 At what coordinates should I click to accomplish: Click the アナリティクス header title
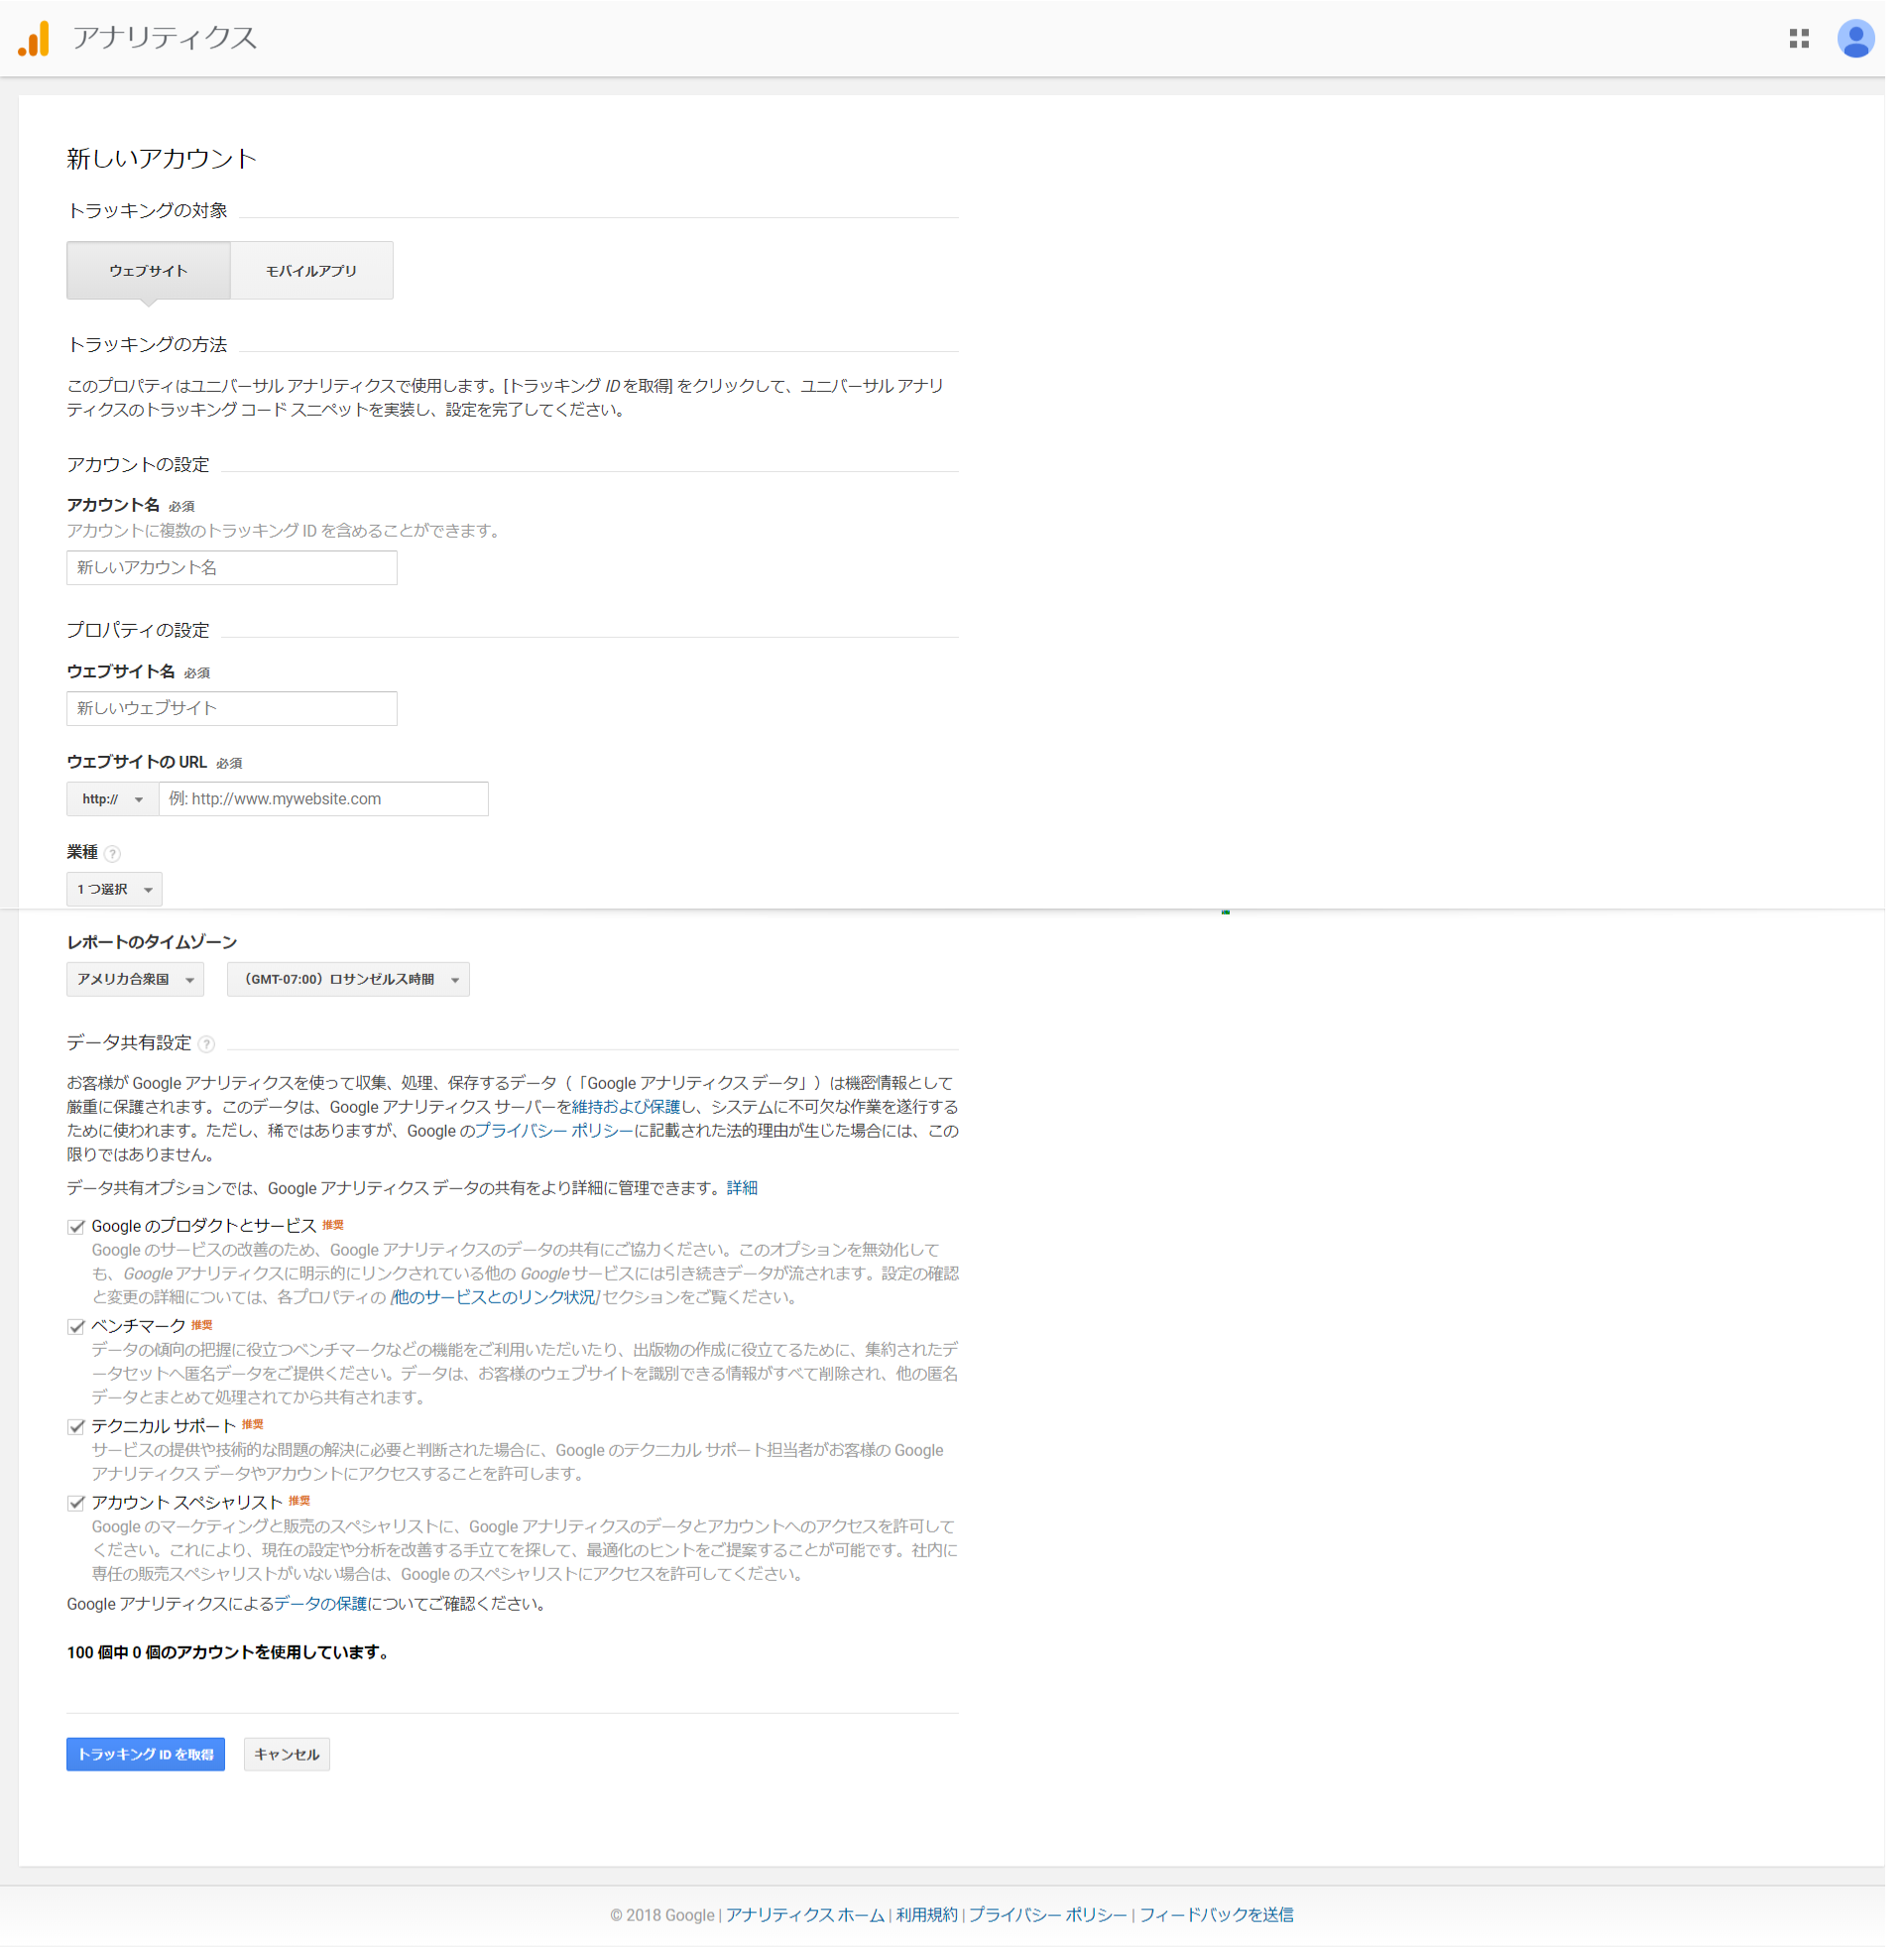(165, 38)
